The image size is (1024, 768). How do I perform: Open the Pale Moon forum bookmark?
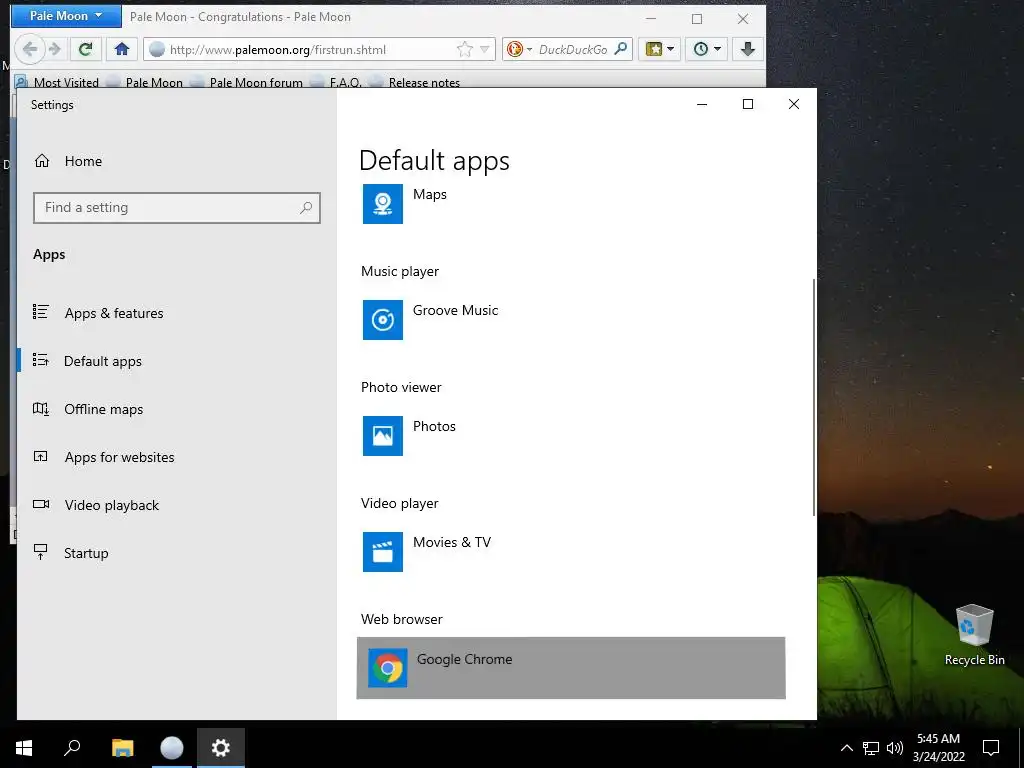click(x=247, y=82)
